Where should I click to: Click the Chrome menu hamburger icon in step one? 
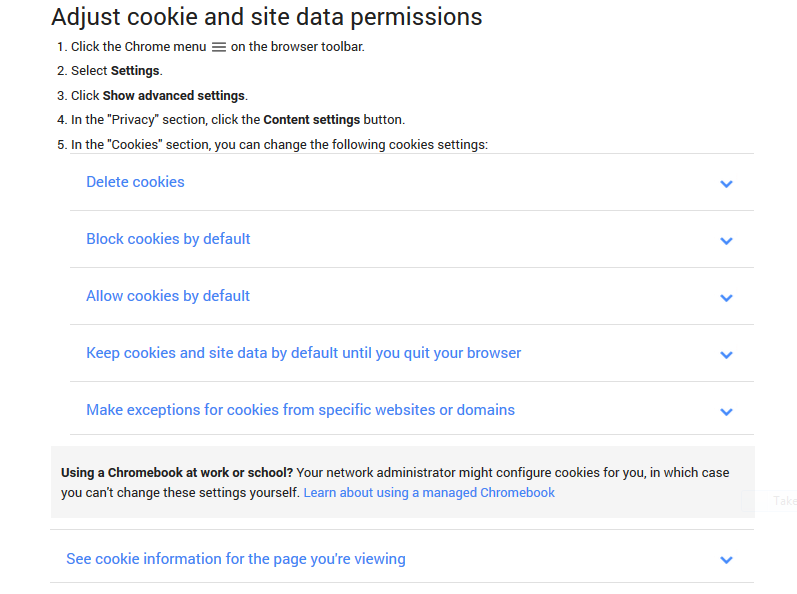click(219, 47)
